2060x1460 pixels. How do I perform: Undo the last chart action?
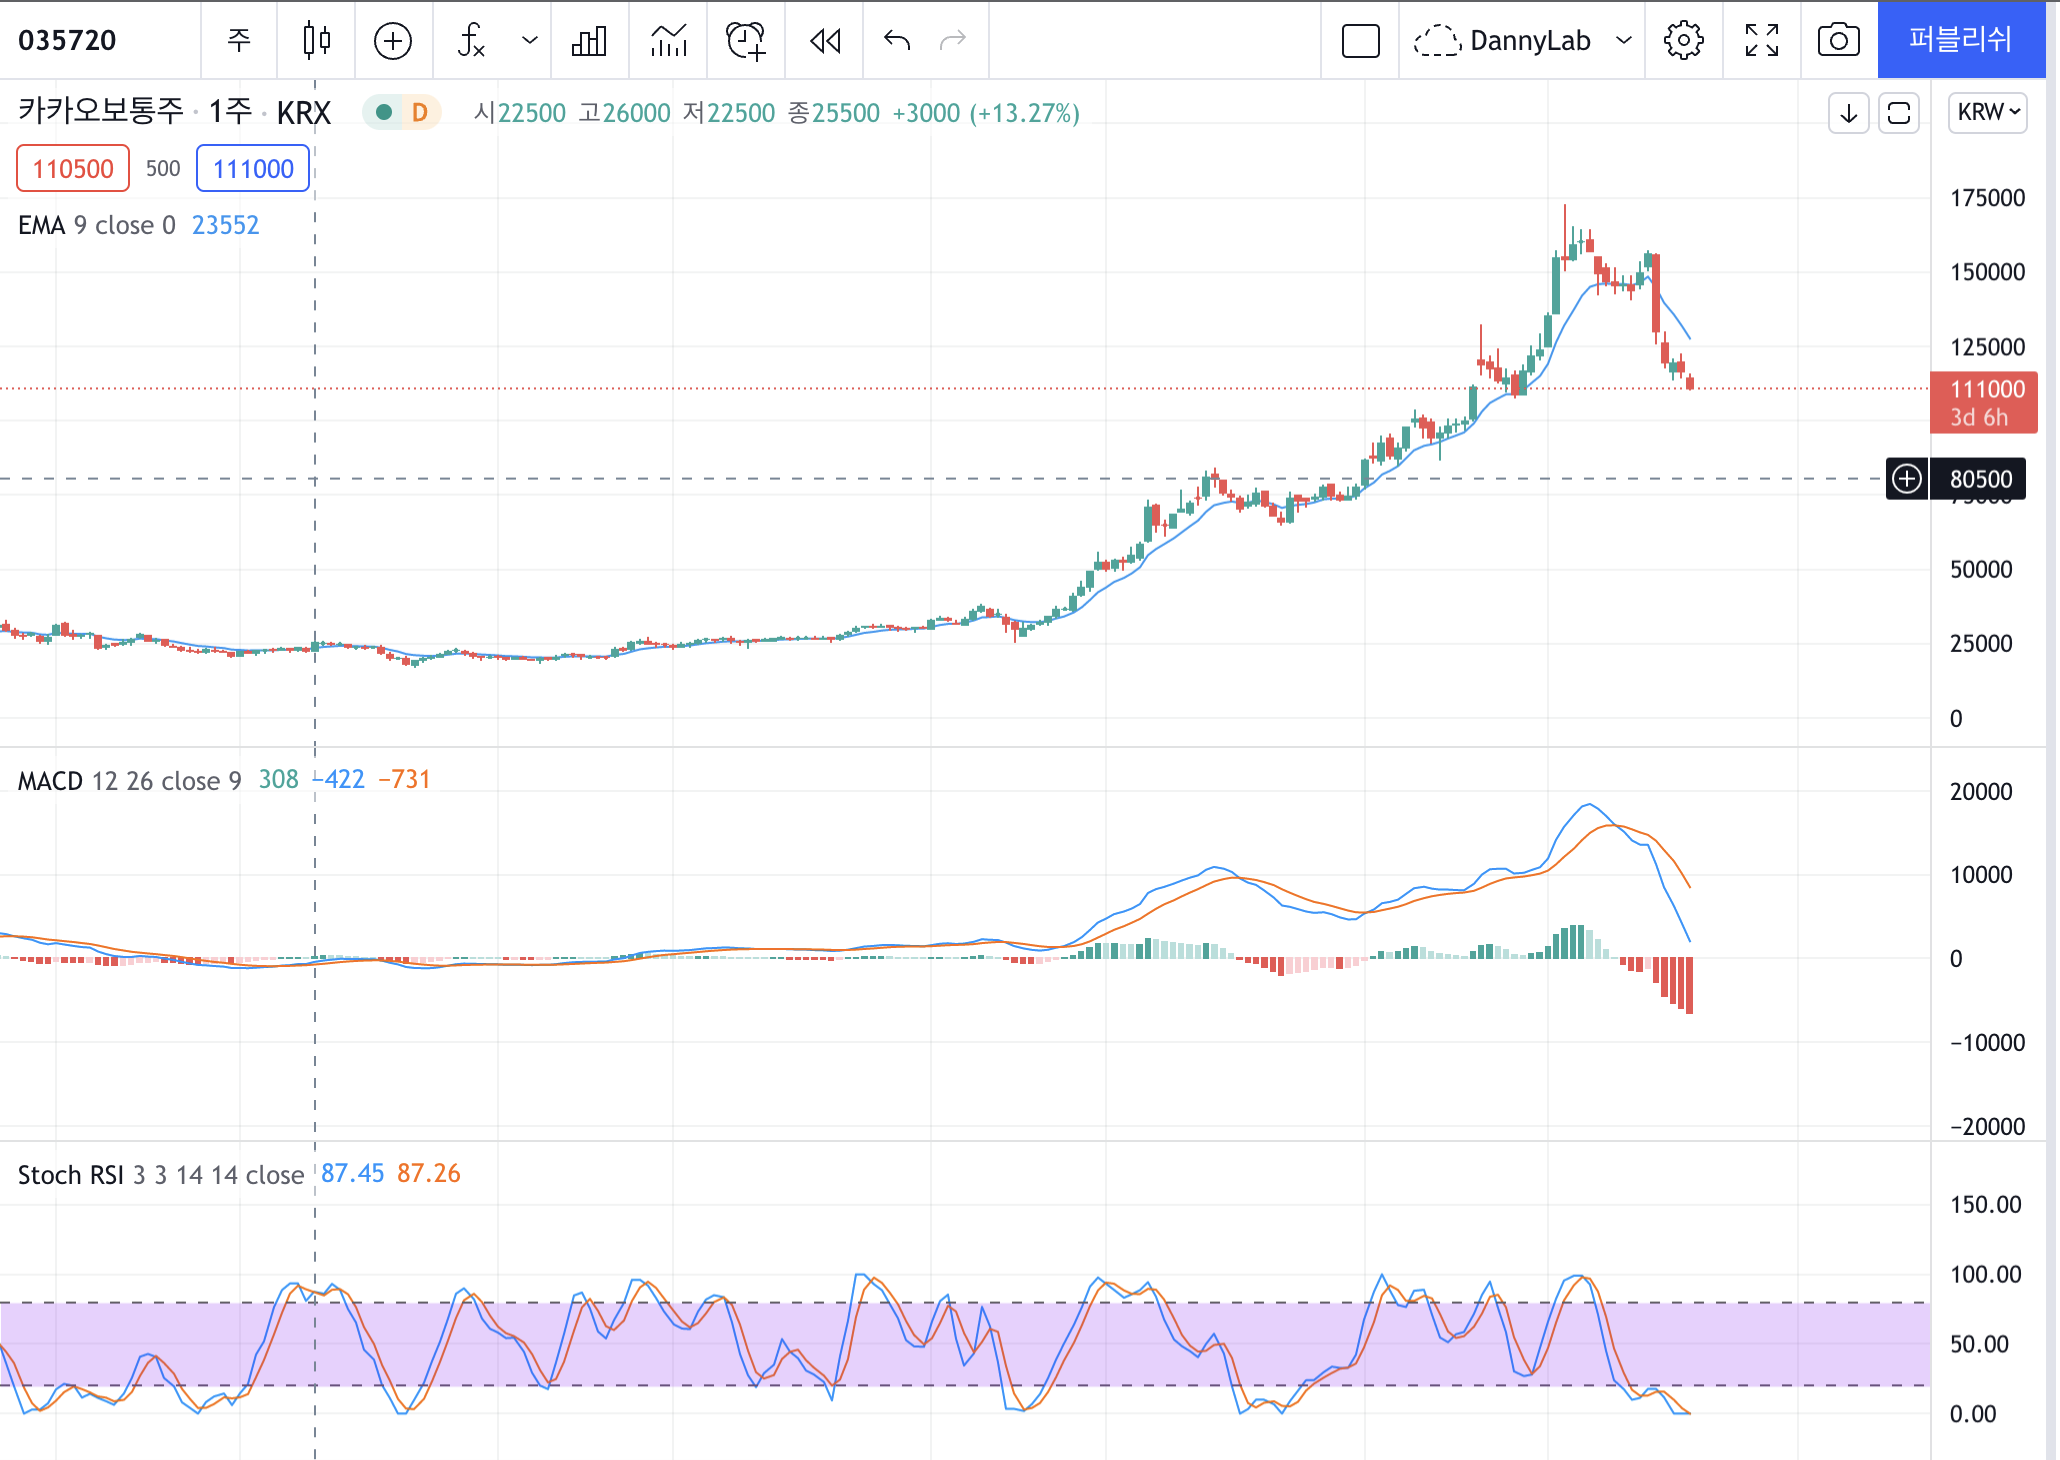point(897,40)
